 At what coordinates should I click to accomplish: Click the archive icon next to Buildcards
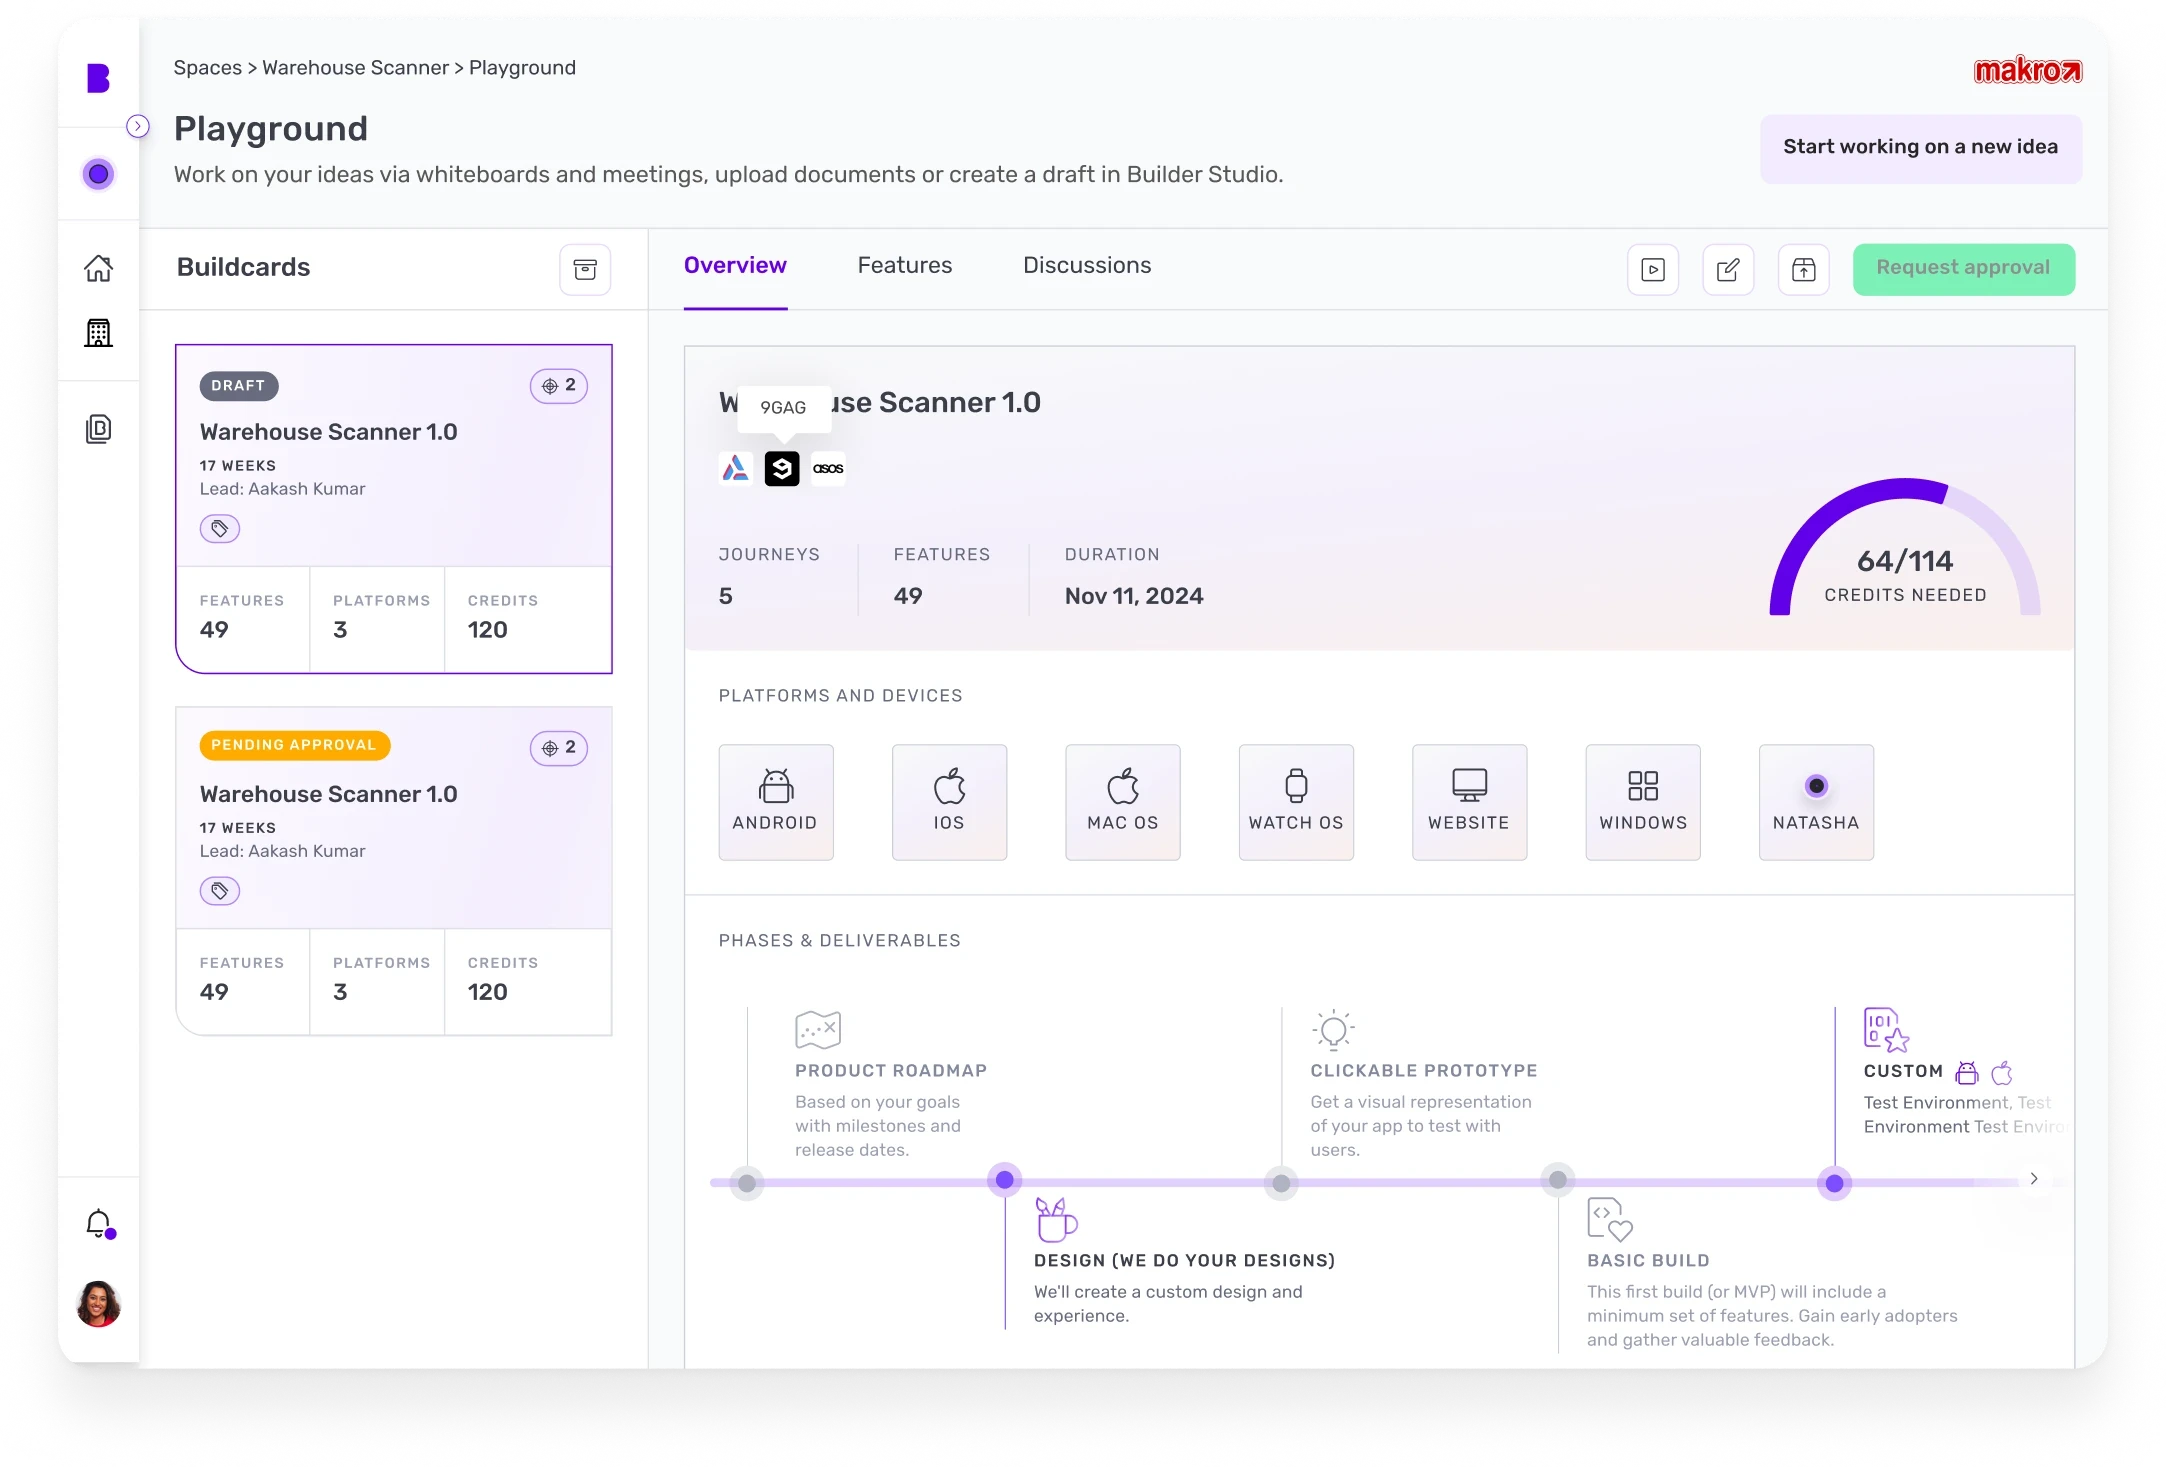coord(585,269)
